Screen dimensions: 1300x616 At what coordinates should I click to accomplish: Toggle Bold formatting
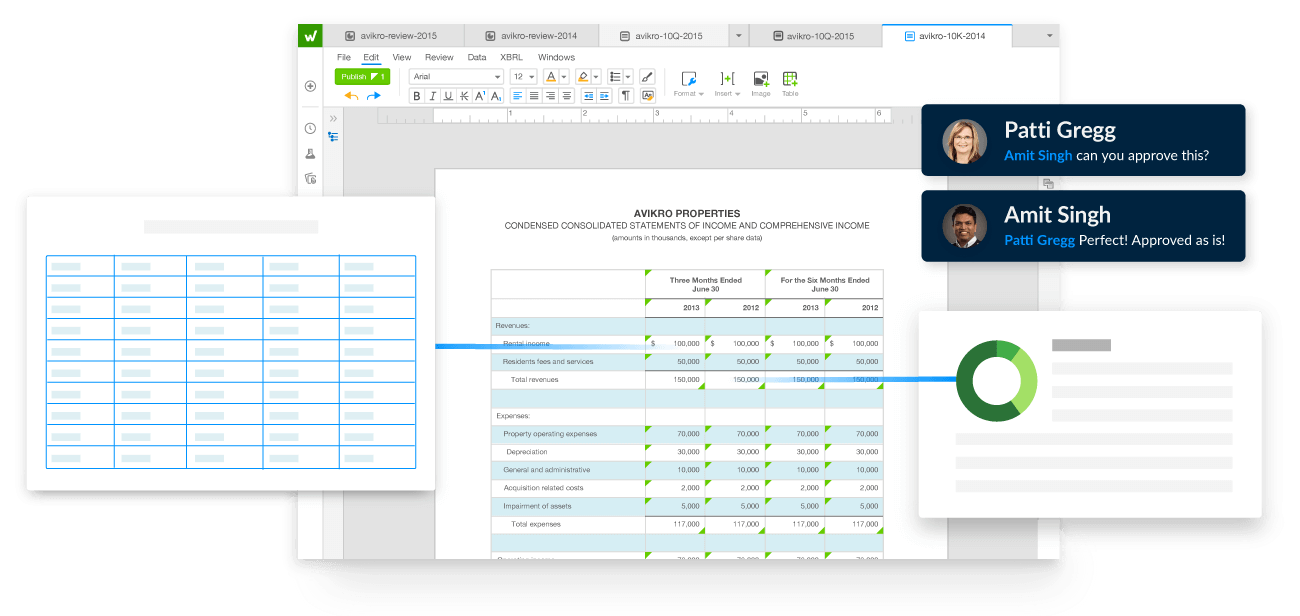417,96
